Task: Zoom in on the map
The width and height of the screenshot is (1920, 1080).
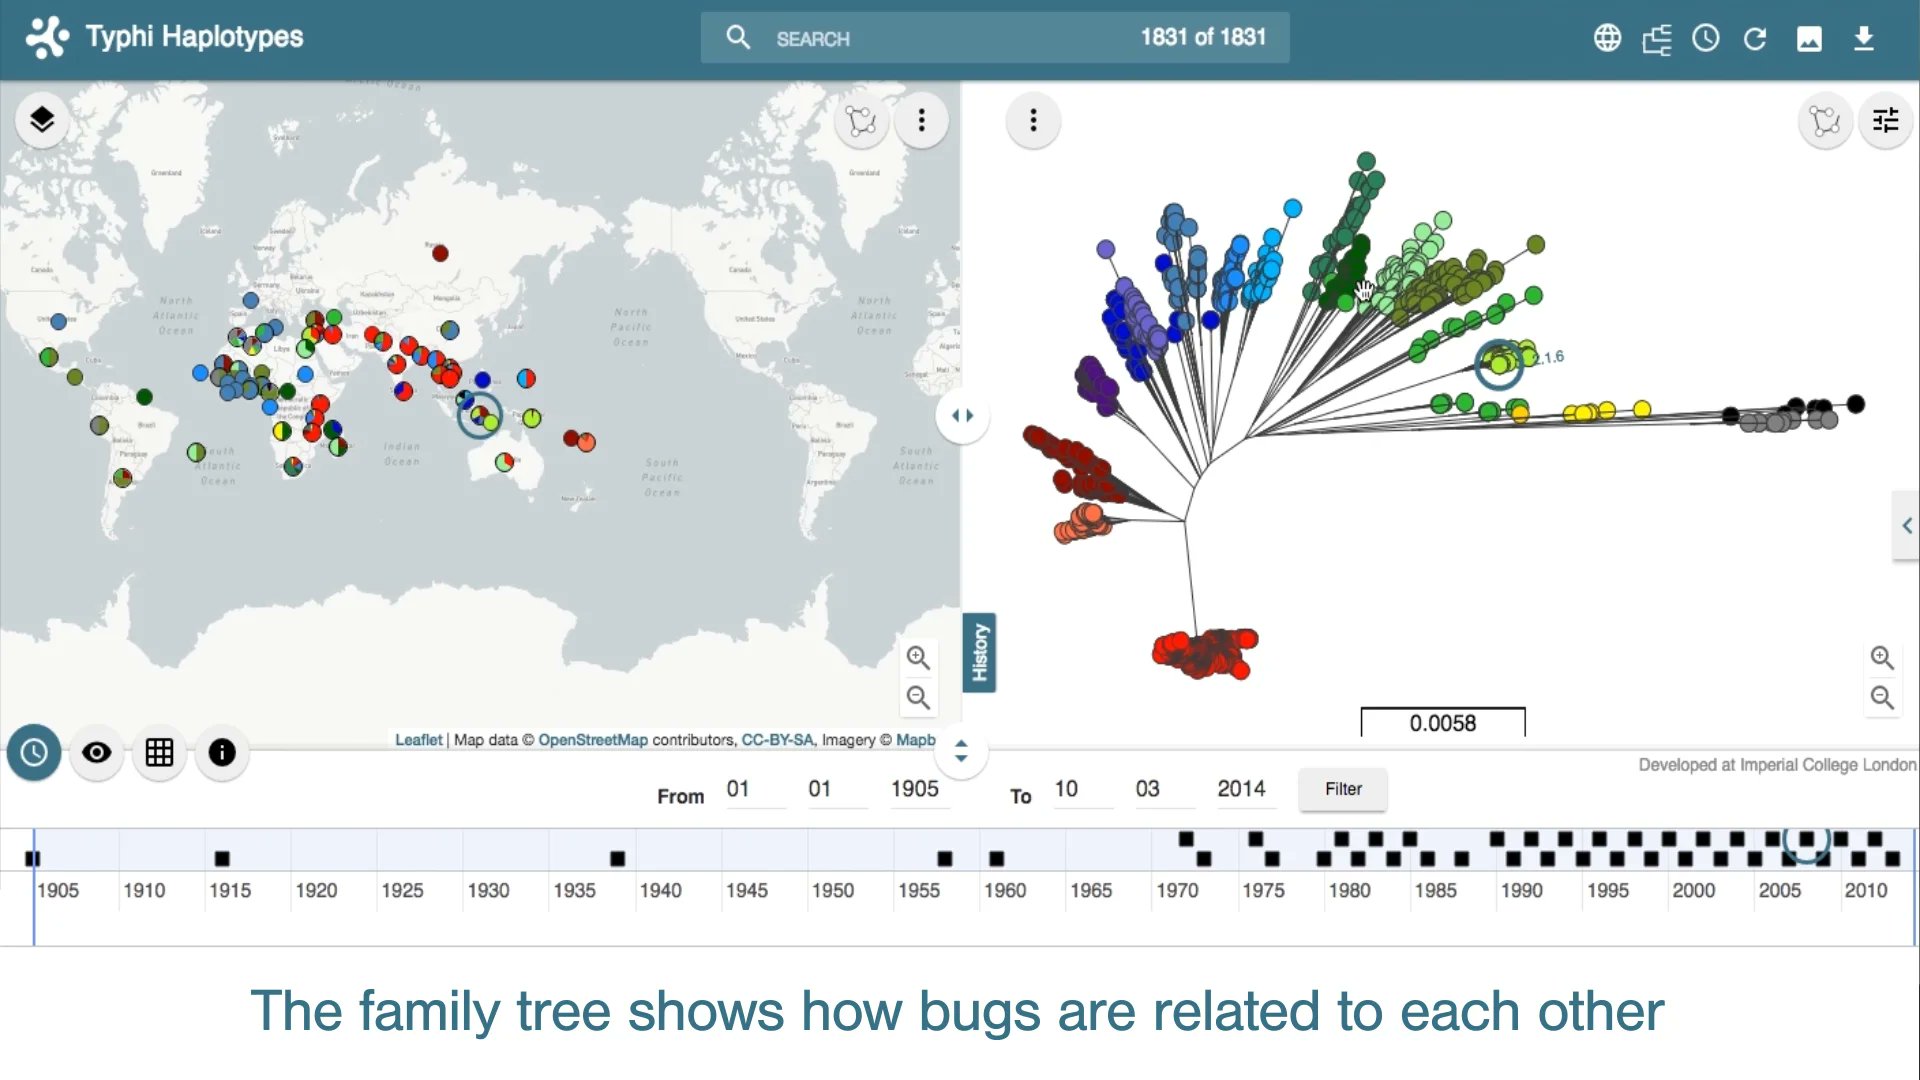Action: click(918, 657)
